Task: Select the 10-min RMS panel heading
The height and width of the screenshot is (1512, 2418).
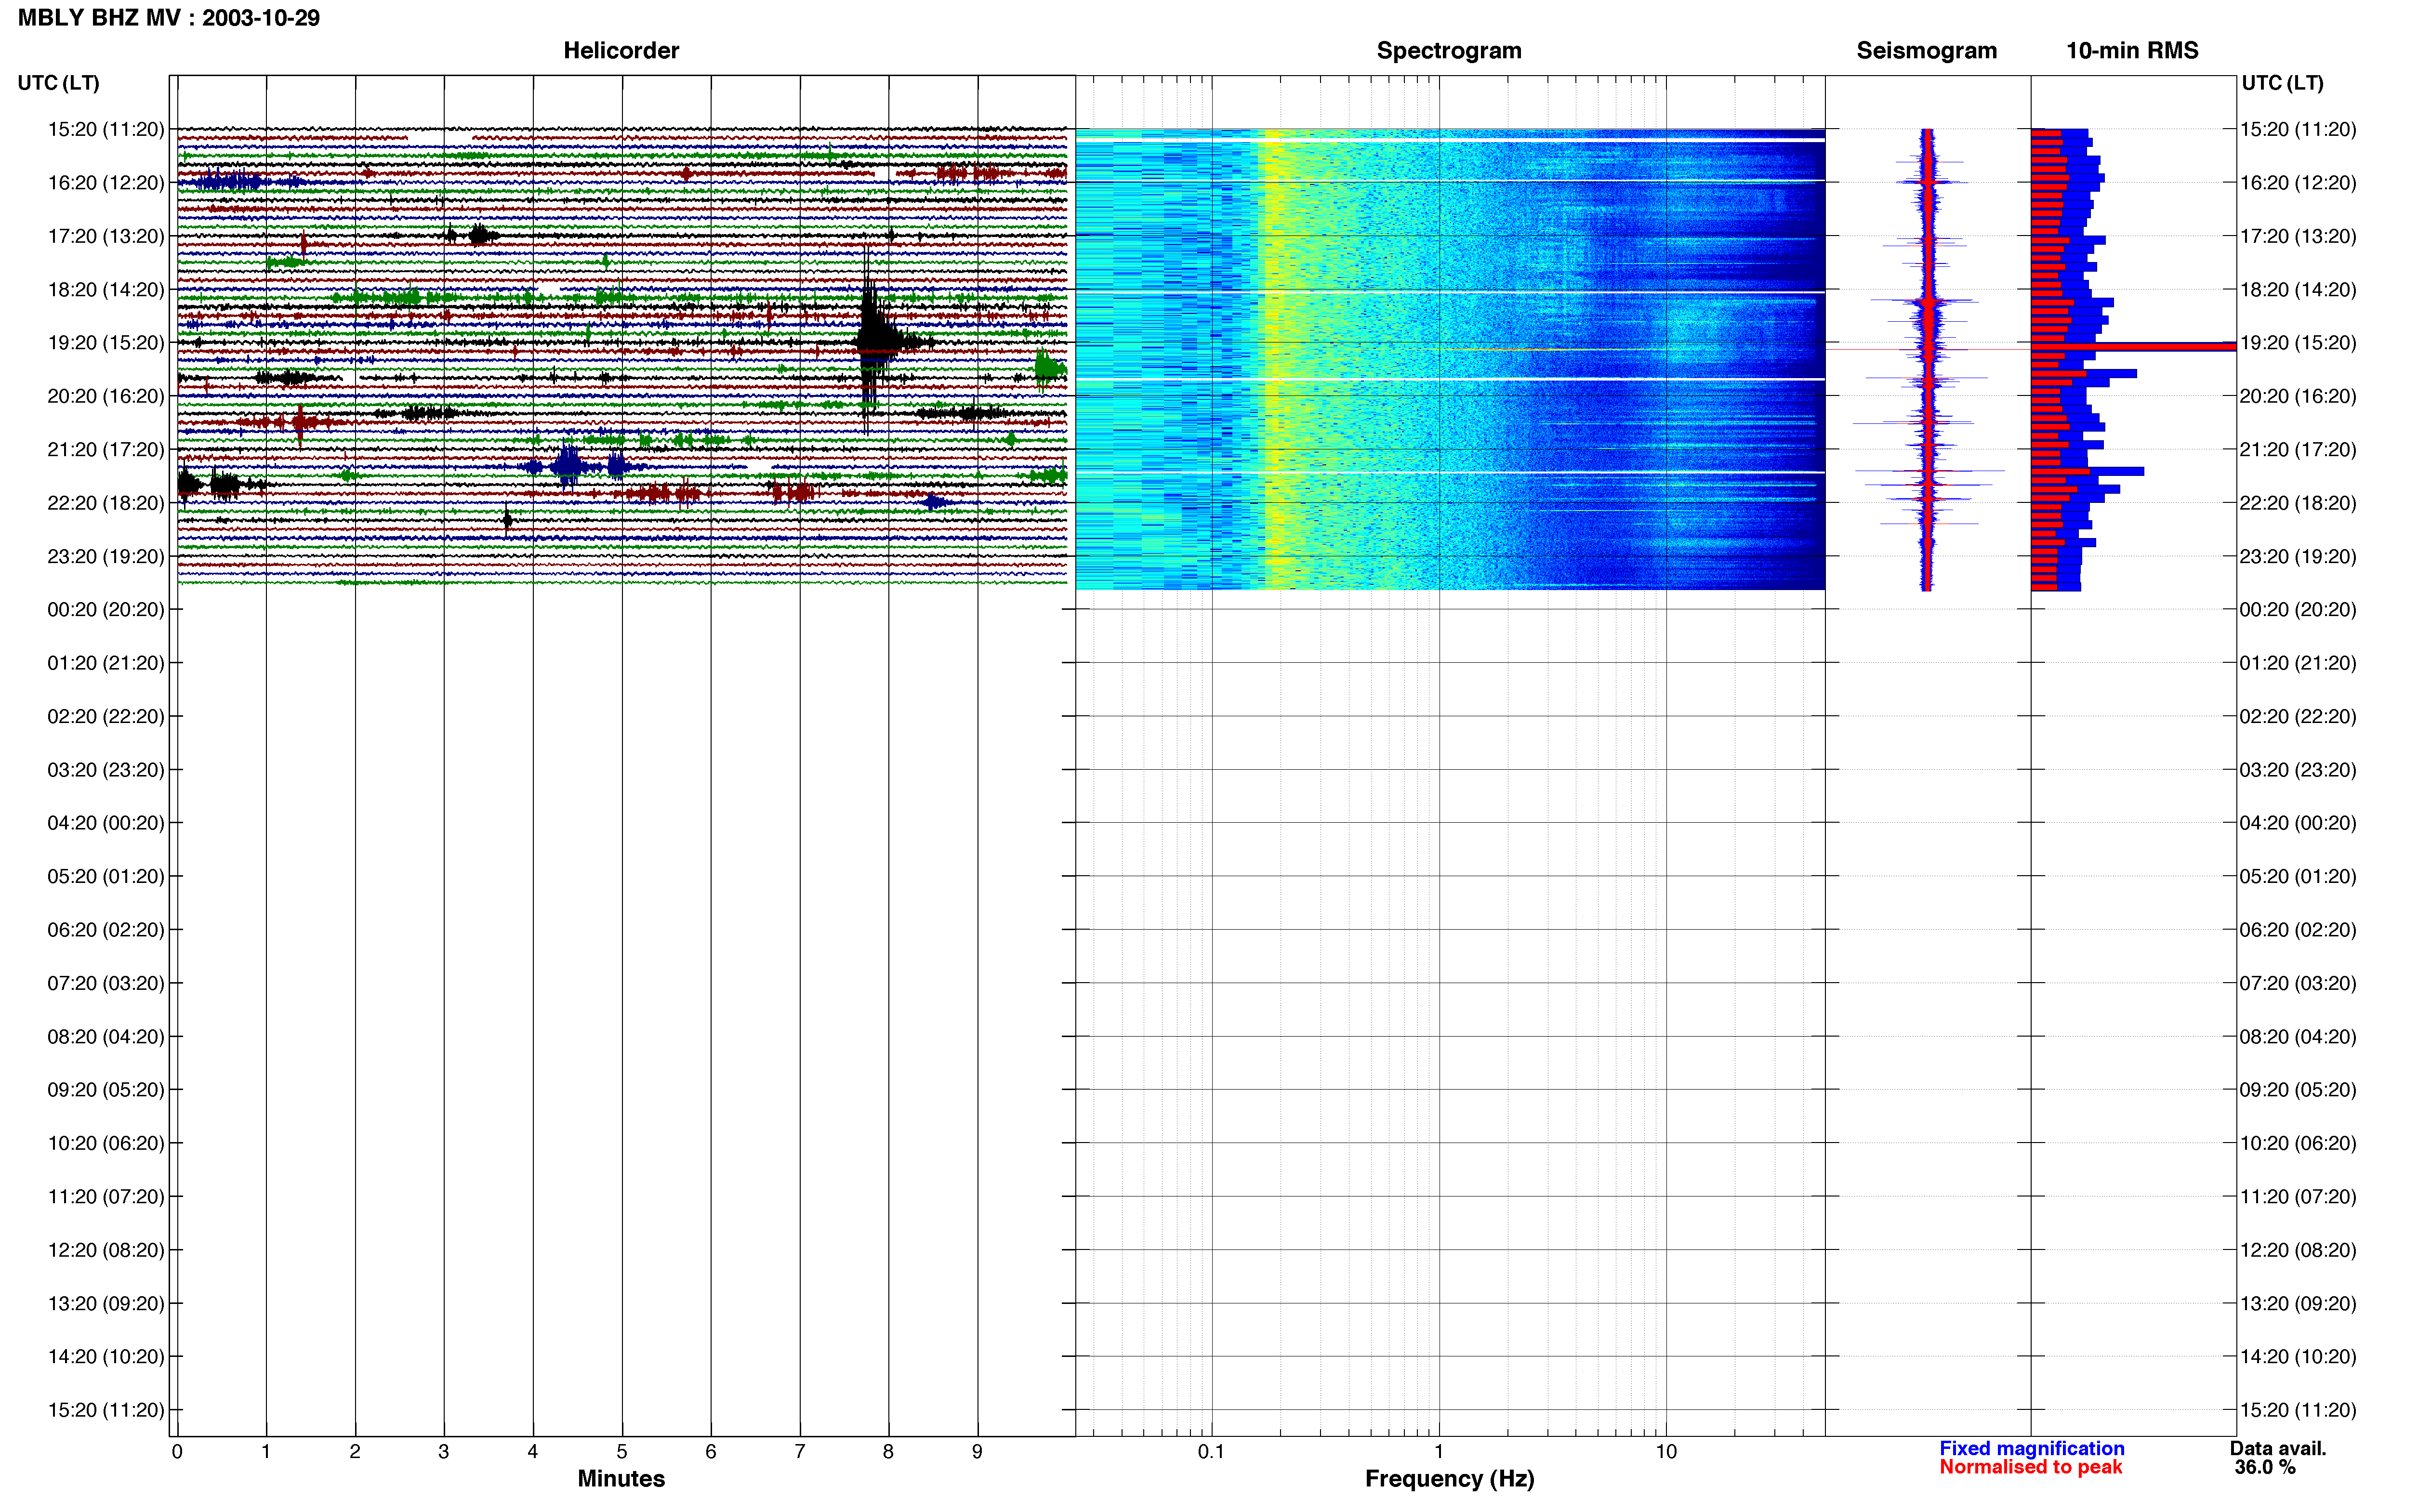Action: 2132,51
